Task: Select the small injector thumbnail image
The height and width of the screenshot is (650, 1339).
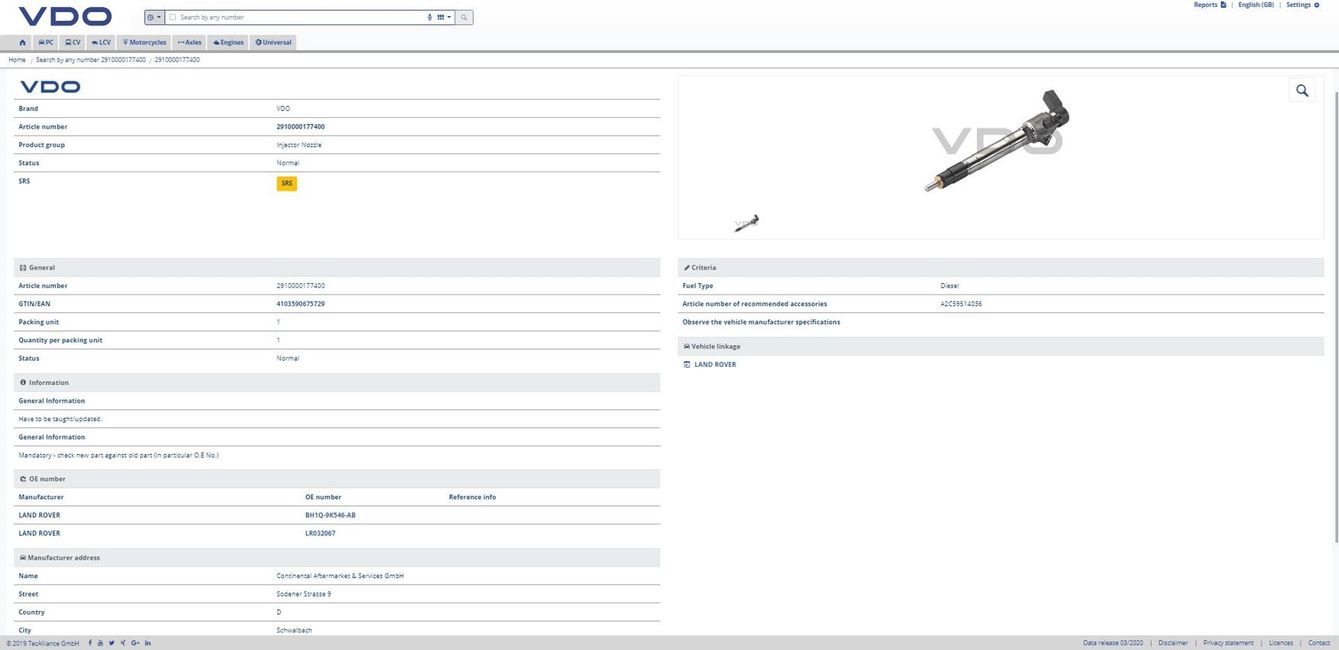Action: coord(746,223)
